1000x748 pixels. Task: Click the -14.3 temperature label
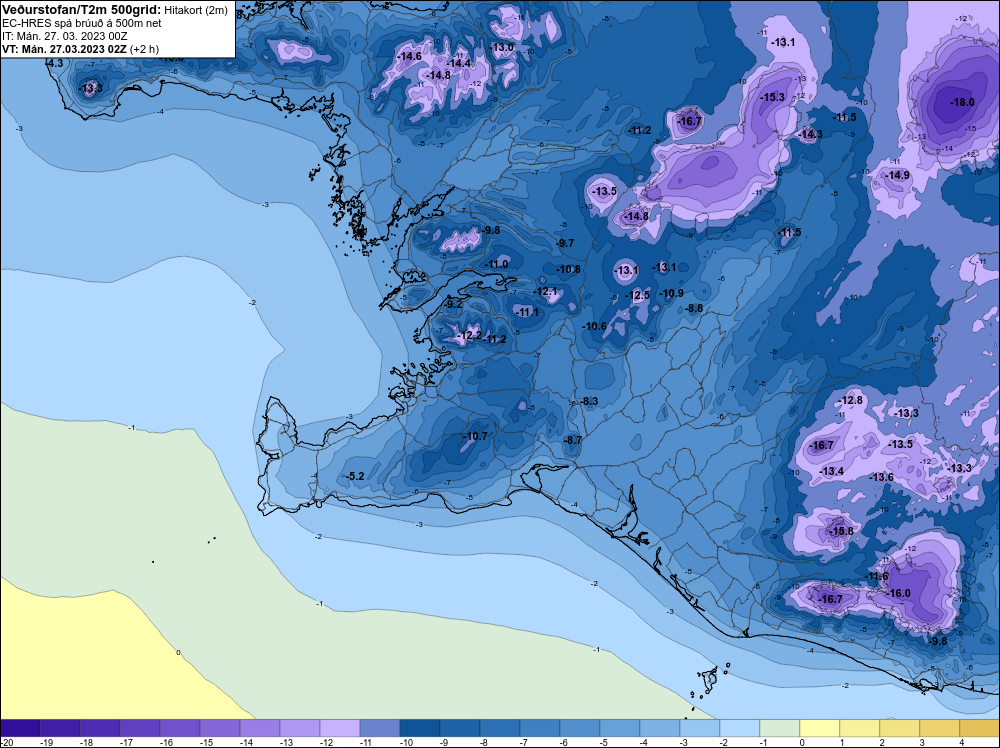tap(810, 134)
